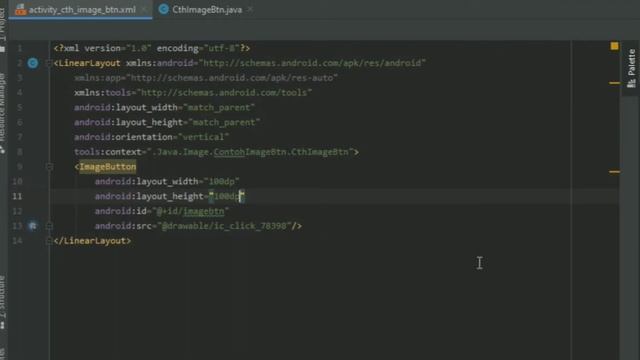
Task: Jump to the upper warning stripe marker
Action: pos(614,83)
